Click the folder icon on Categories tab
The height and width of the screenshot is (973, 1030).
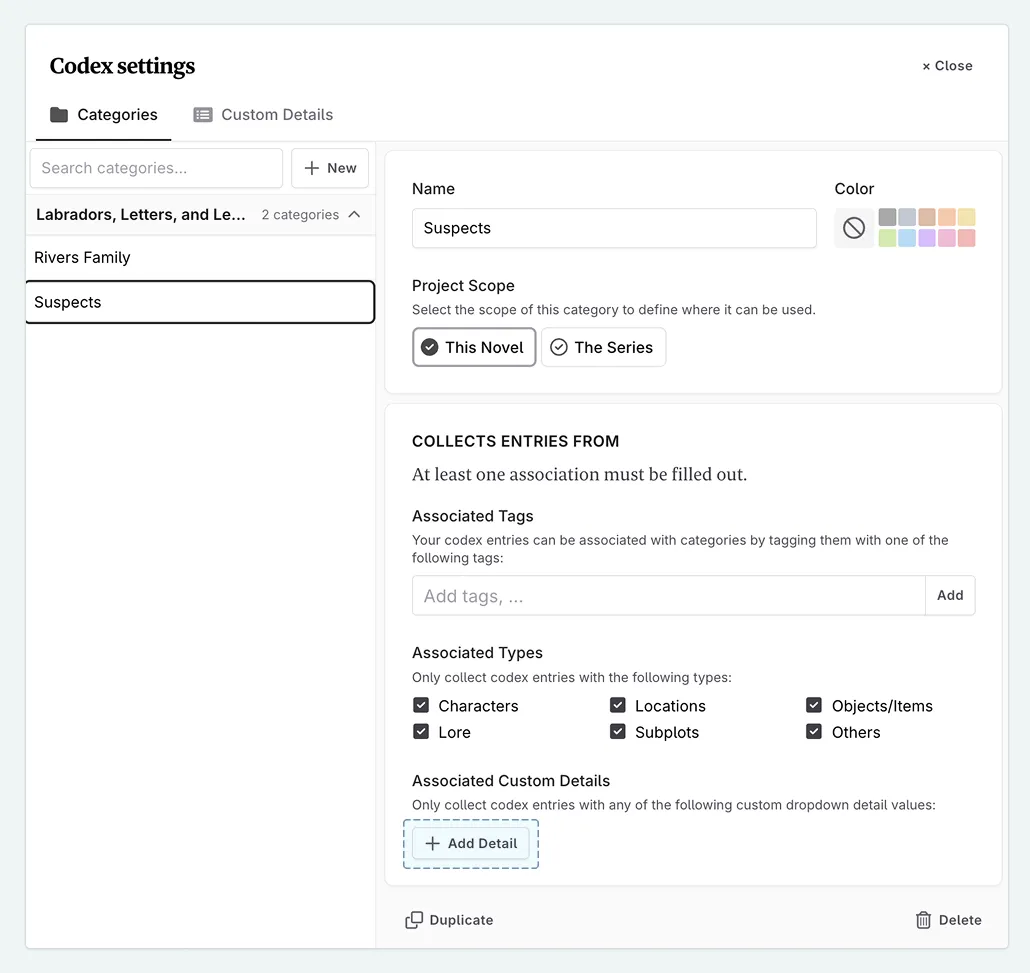[x=59, y=115]
